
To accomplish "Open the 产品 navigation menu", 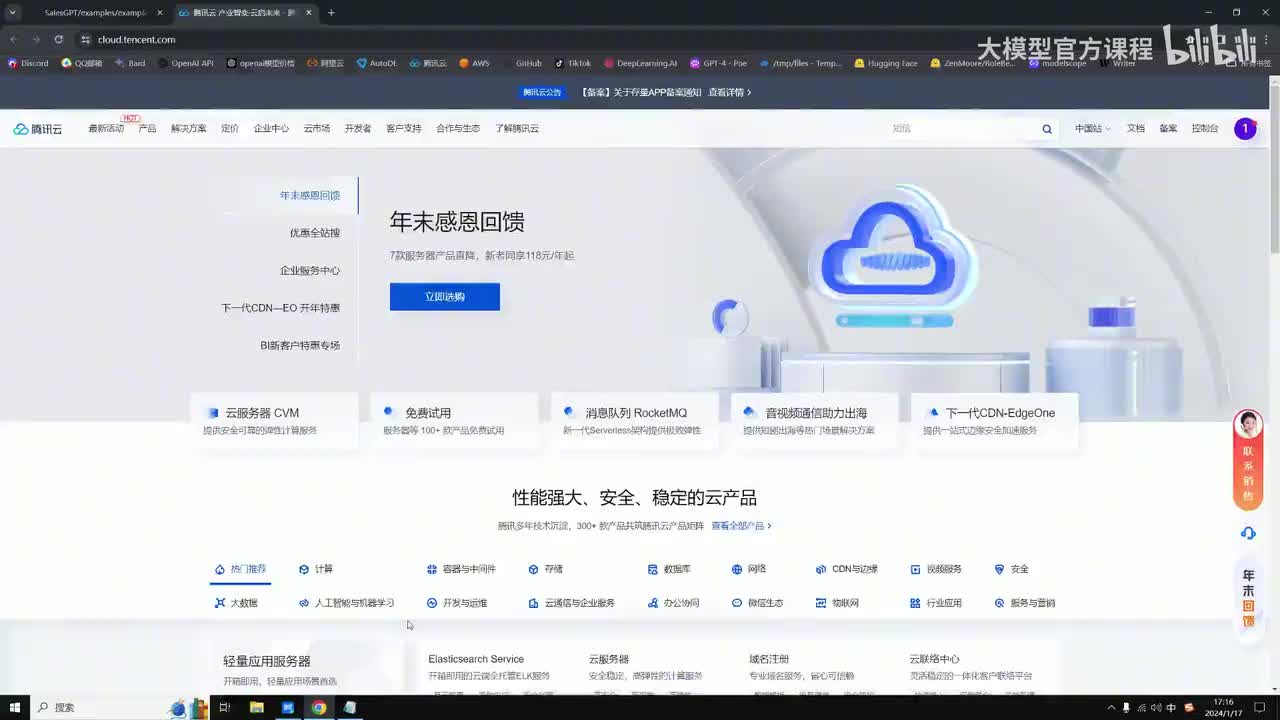I will coord(147,129).
